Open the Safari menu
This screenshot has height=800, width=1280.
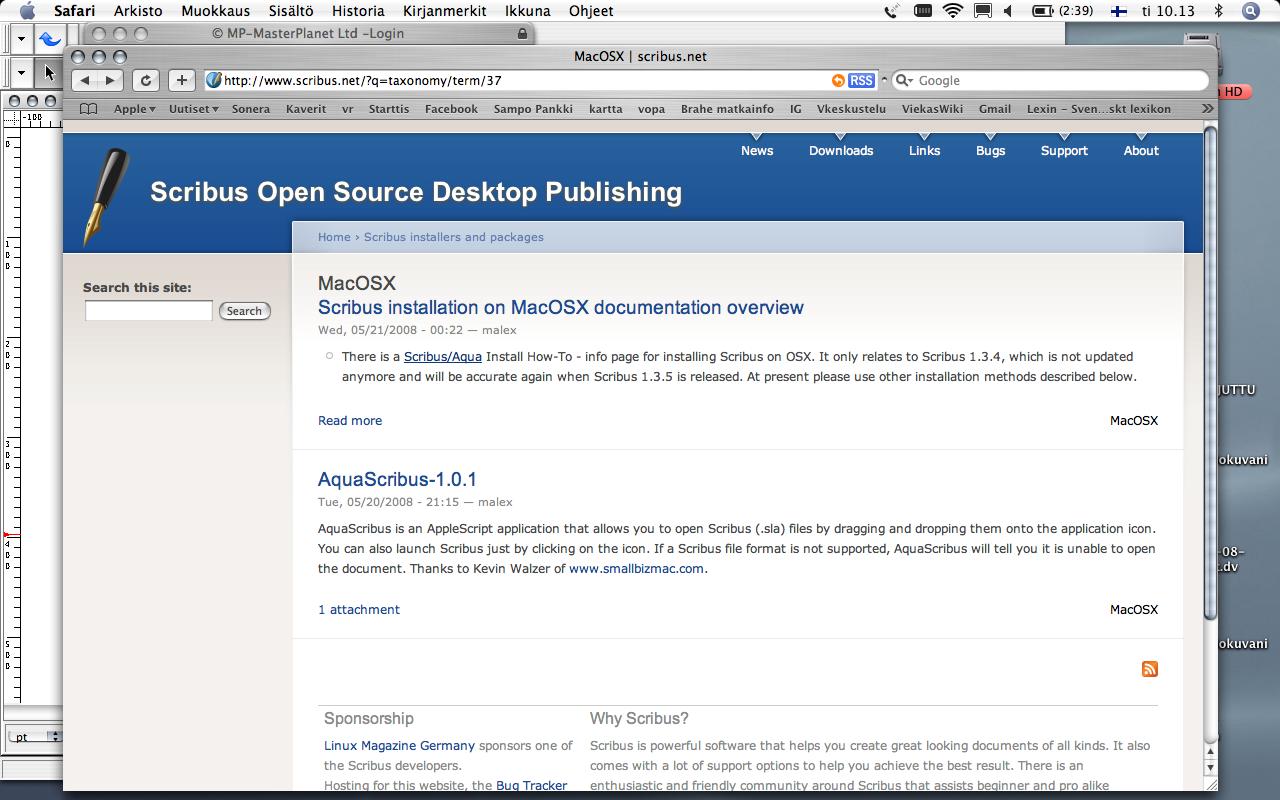point(75,11)
